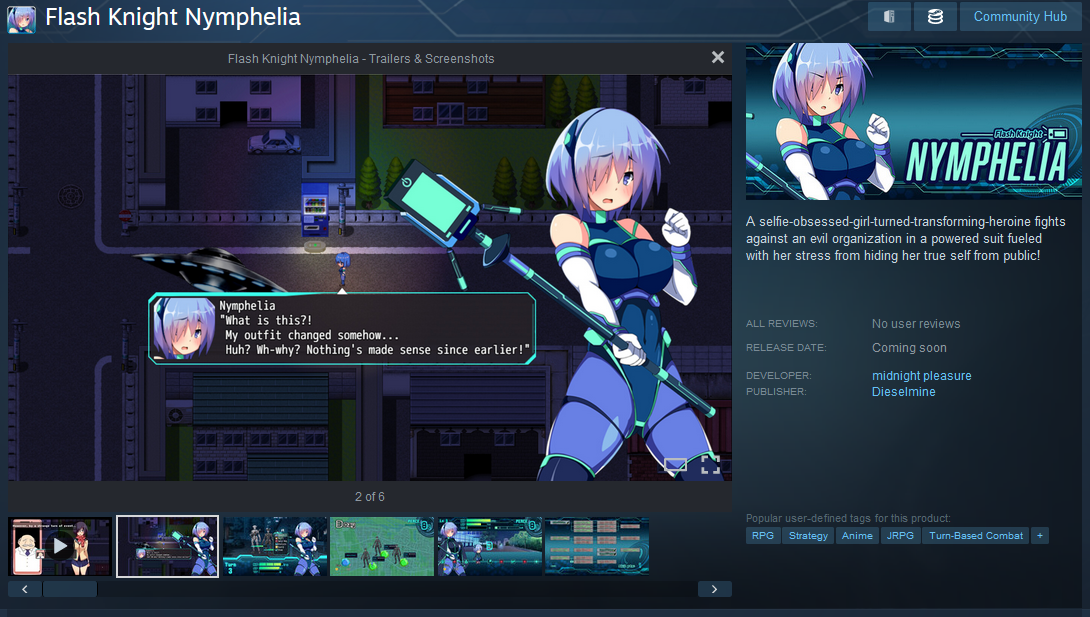Open the green map screenshot thumbnail
Viewport: 1090px width, 617px height.
382,546
